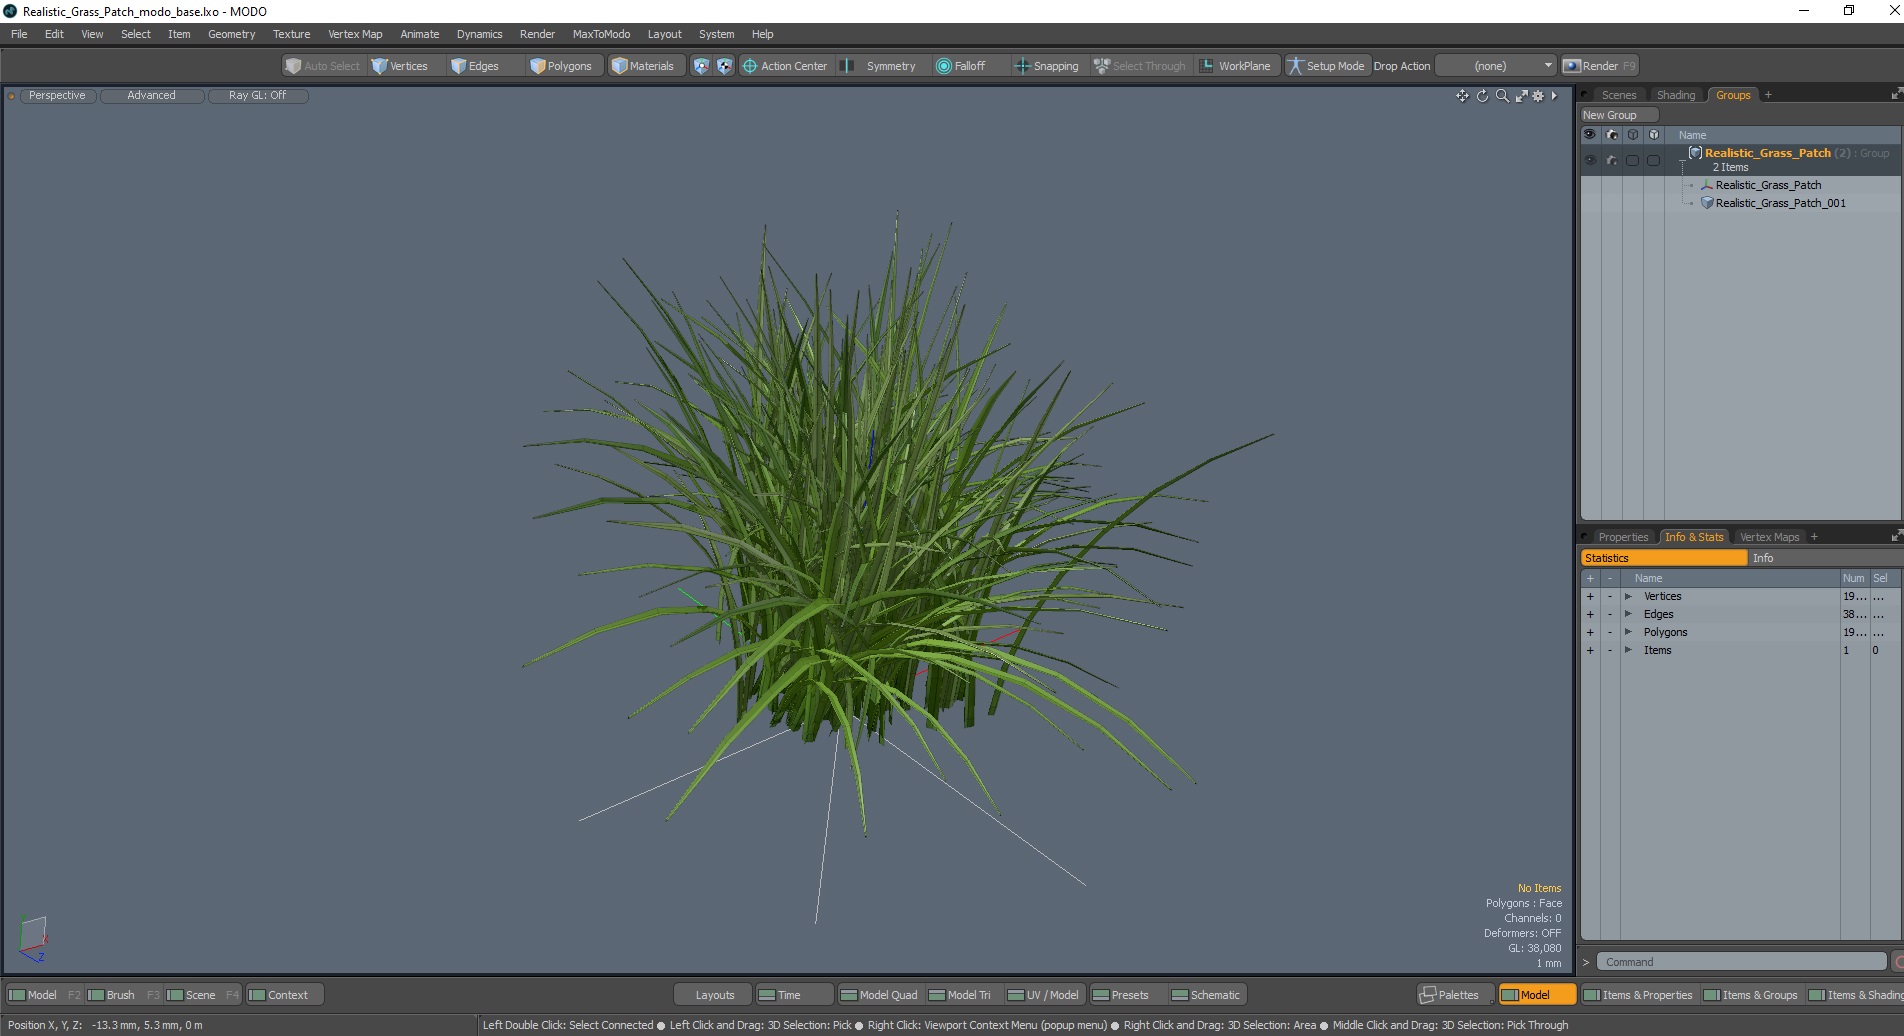Toggle Setup Mode
The width and height of the screenshot is (1904, 1036).
pyautogui.click(x=1326, y=66)
